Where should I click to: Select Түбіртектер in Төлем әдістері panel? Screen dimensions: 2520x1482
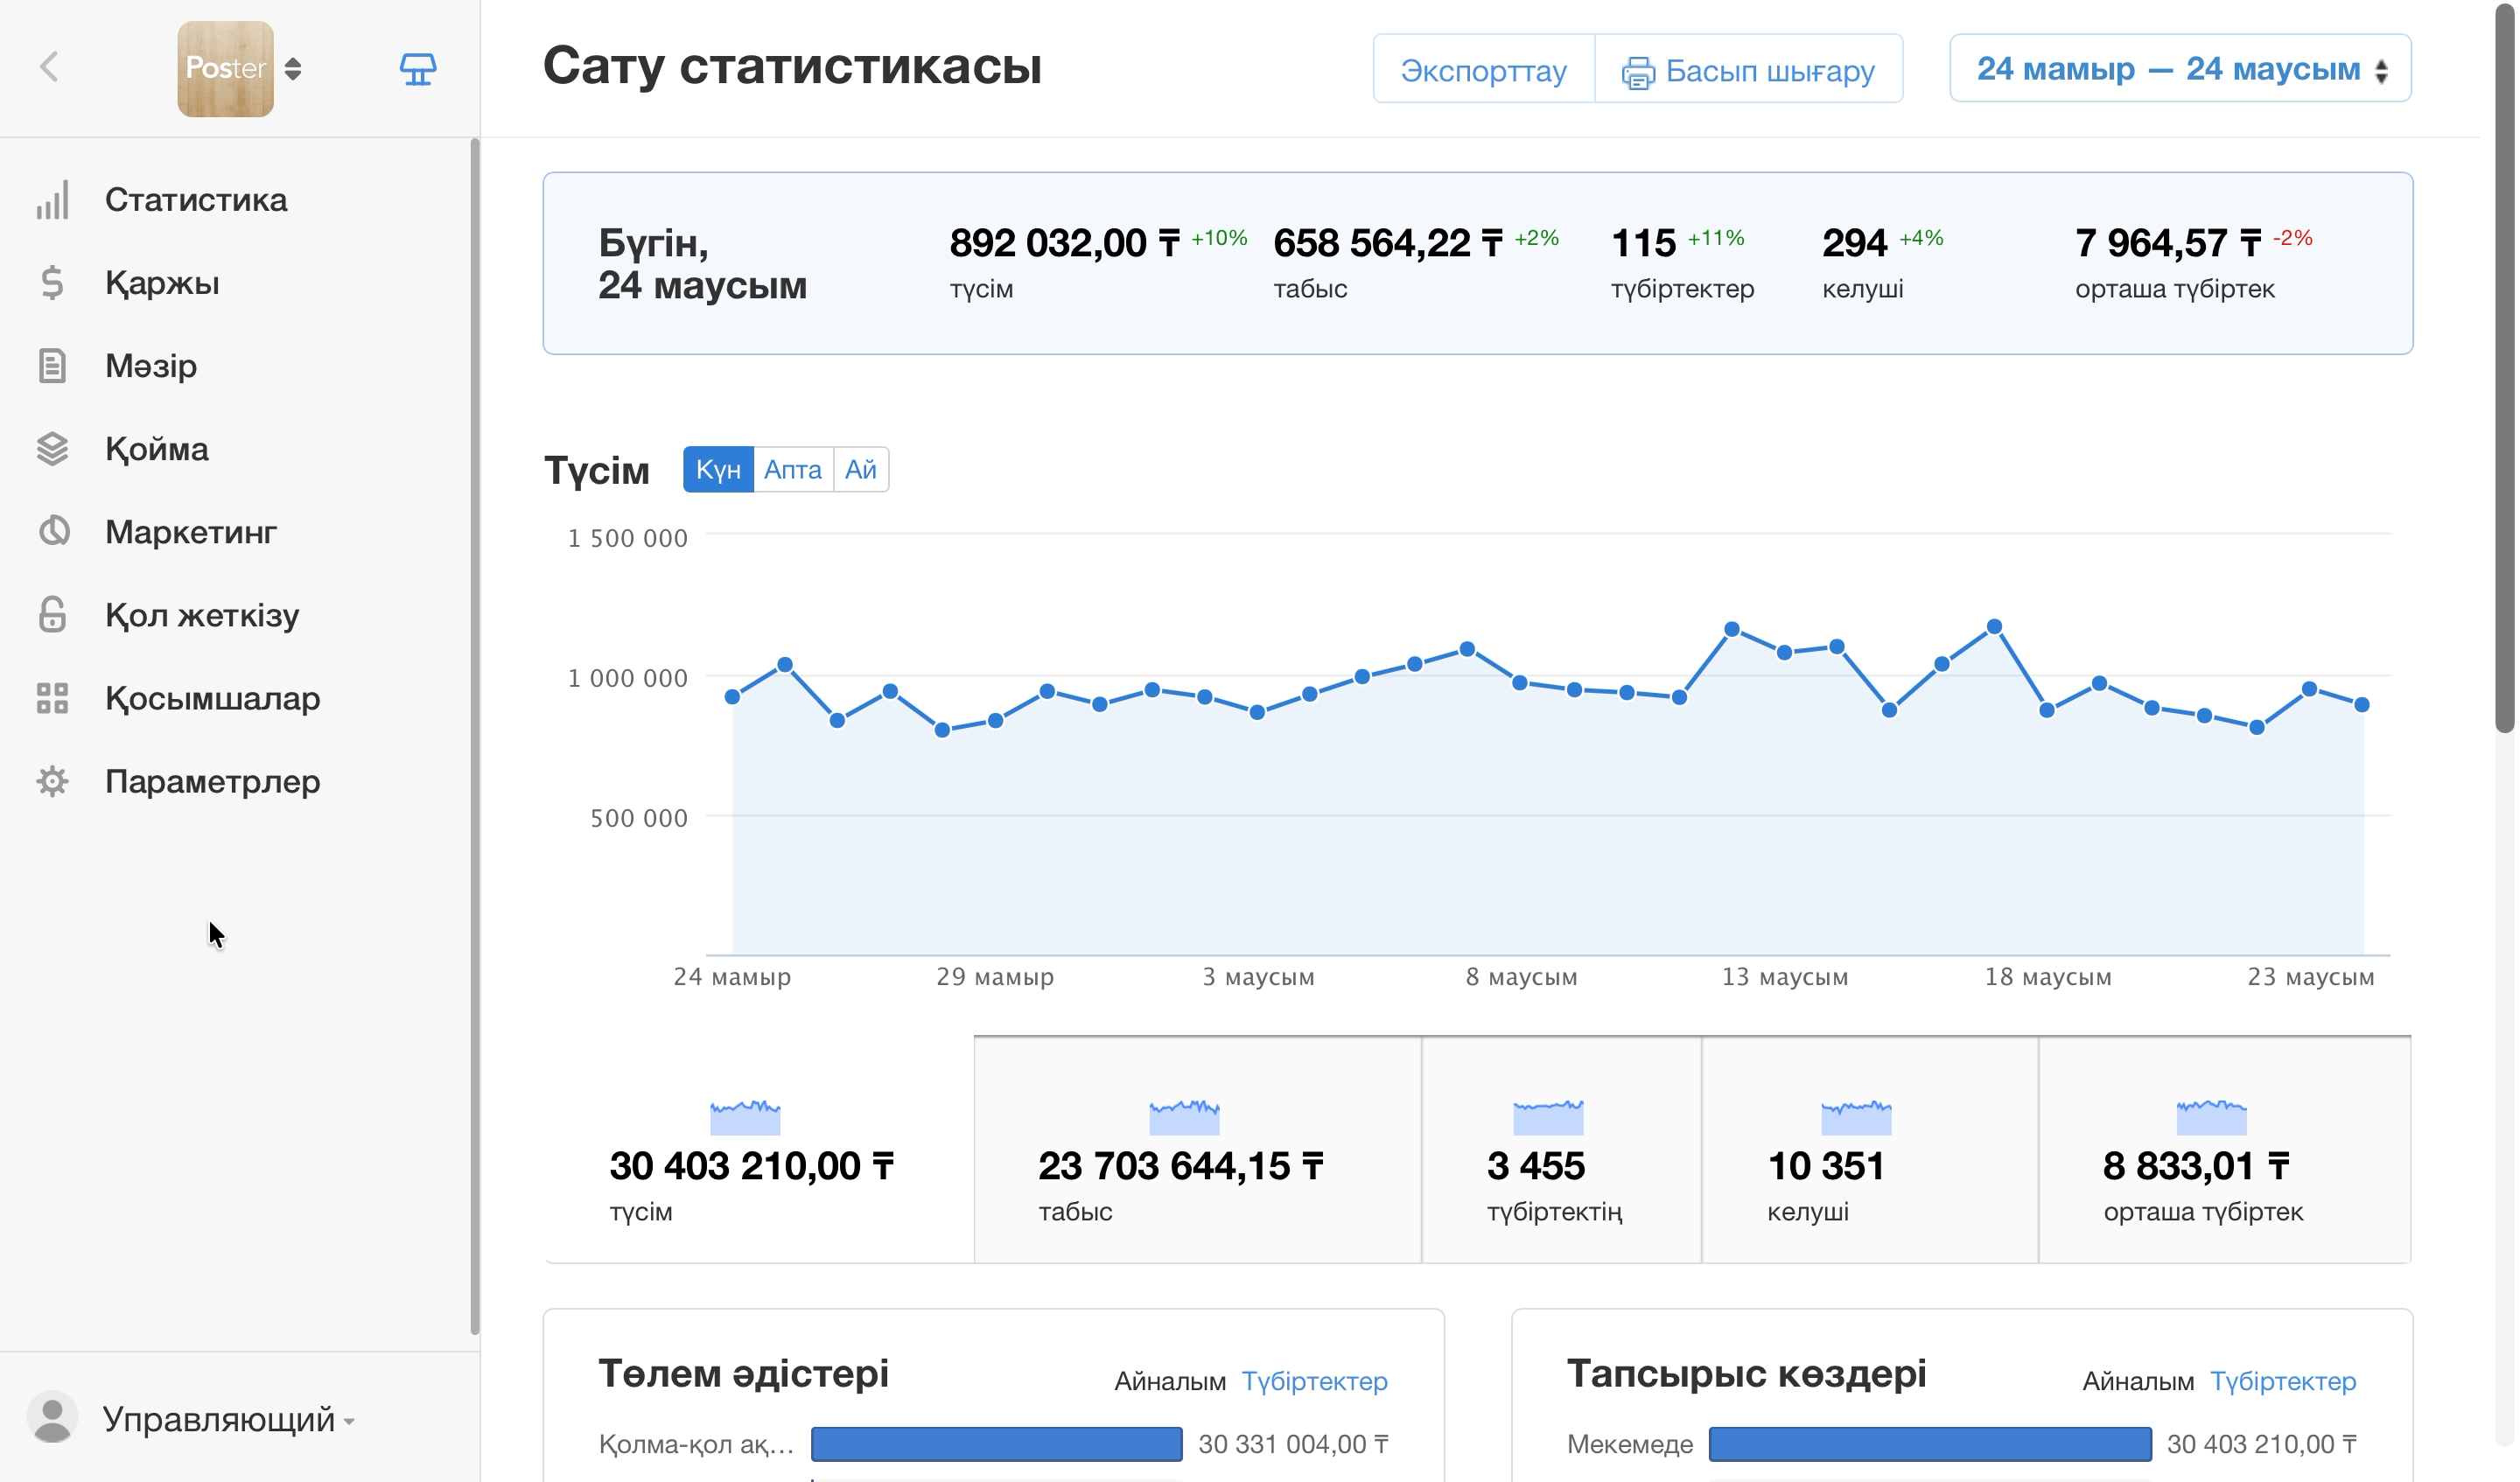[1315, 1382]
